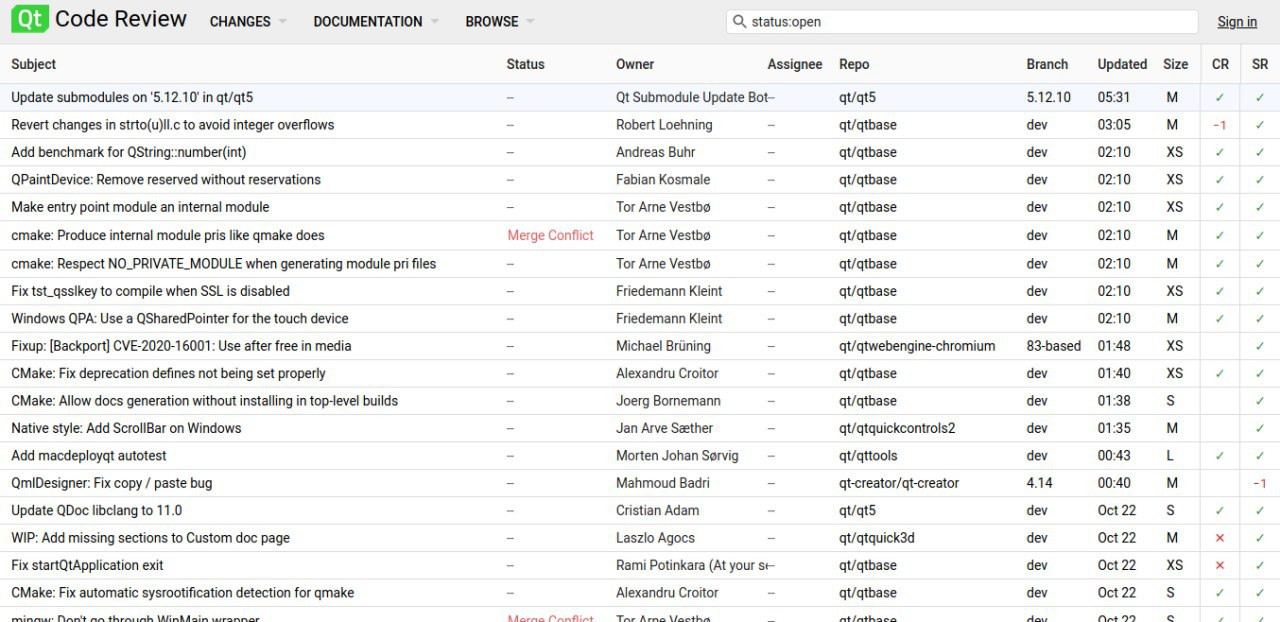Focus the status:open search field

pyautogui.click(x=962, y=22)
